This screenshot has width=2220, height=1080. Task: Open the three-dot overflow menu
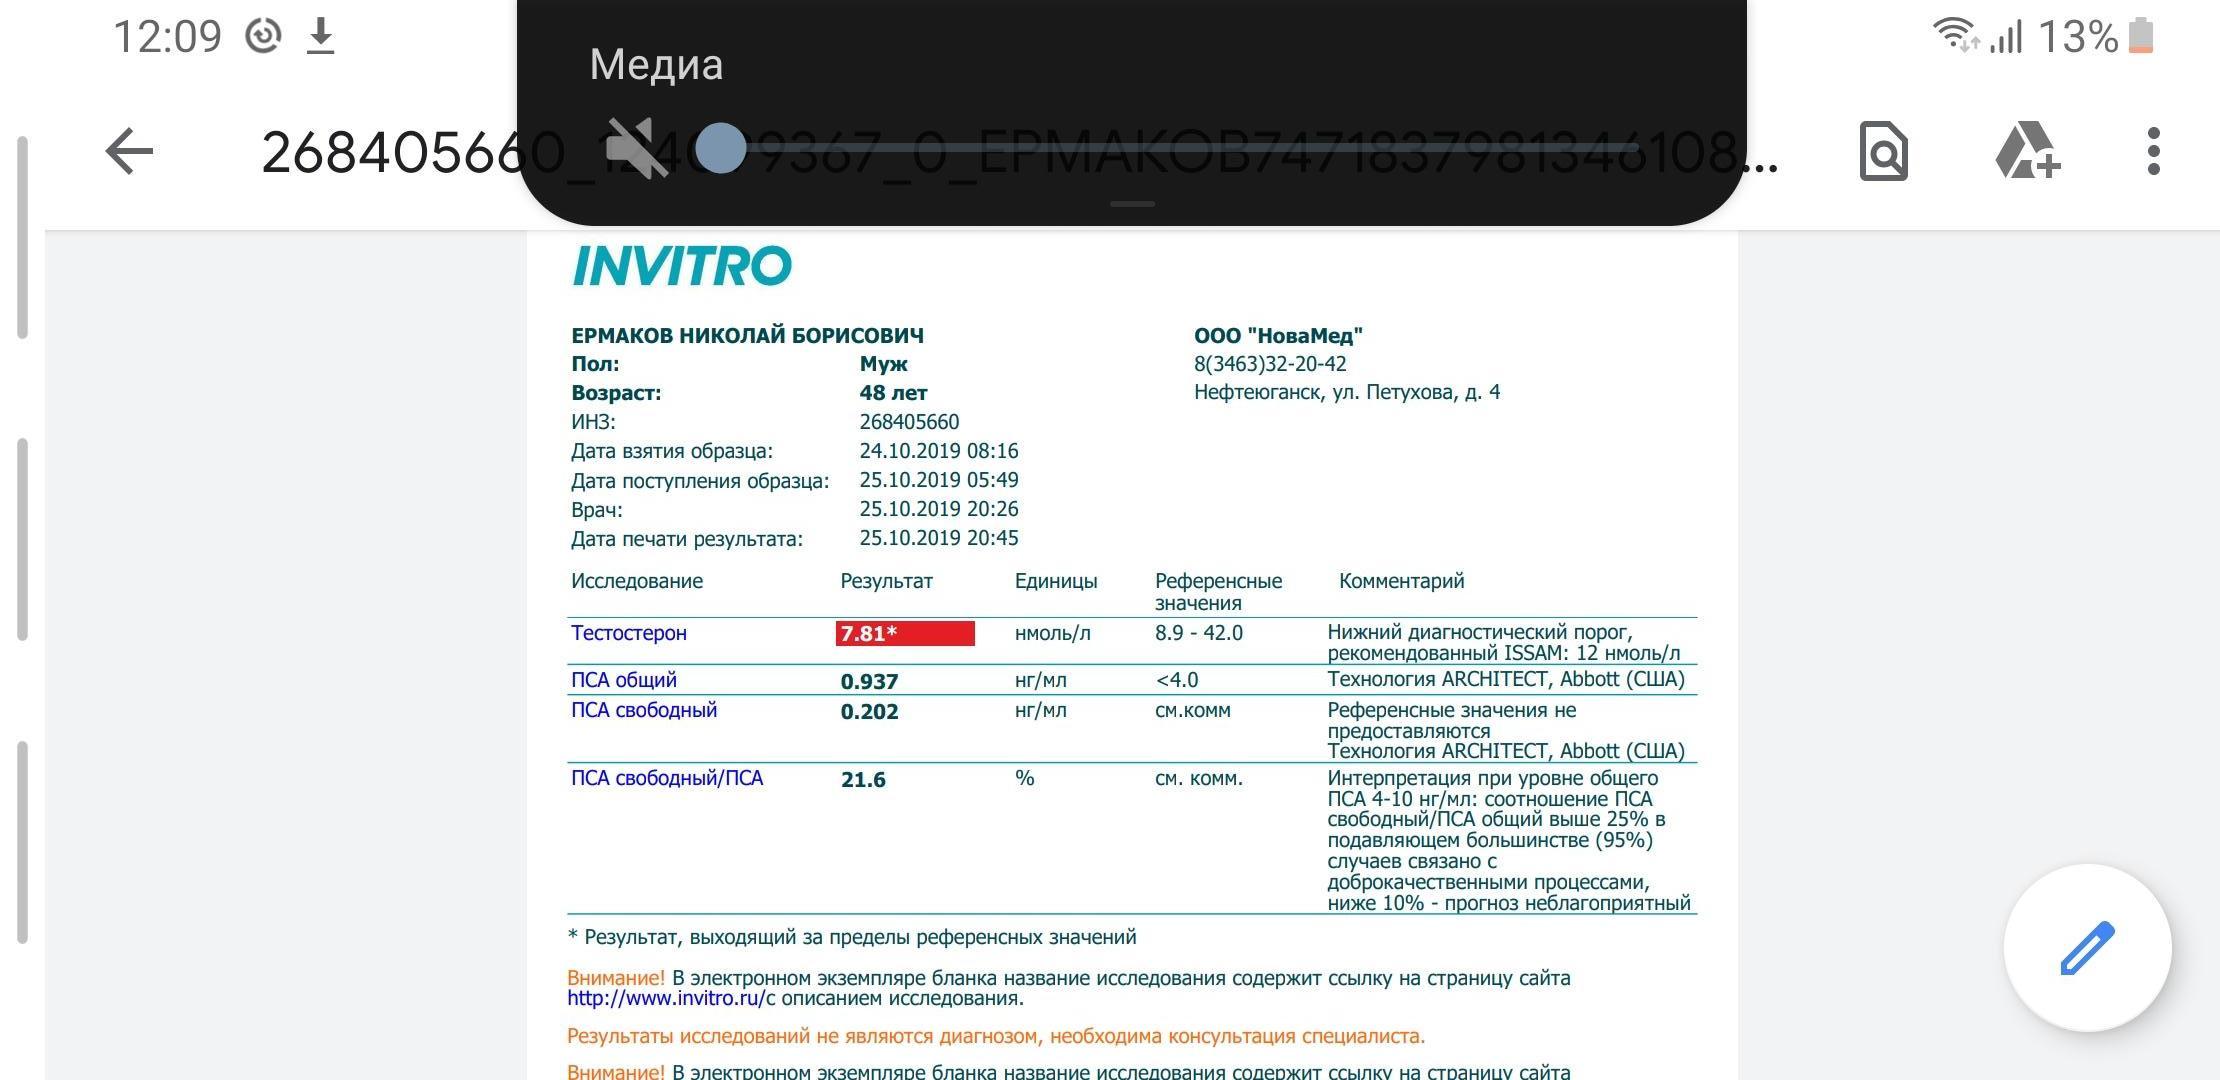pos(2154,152)
